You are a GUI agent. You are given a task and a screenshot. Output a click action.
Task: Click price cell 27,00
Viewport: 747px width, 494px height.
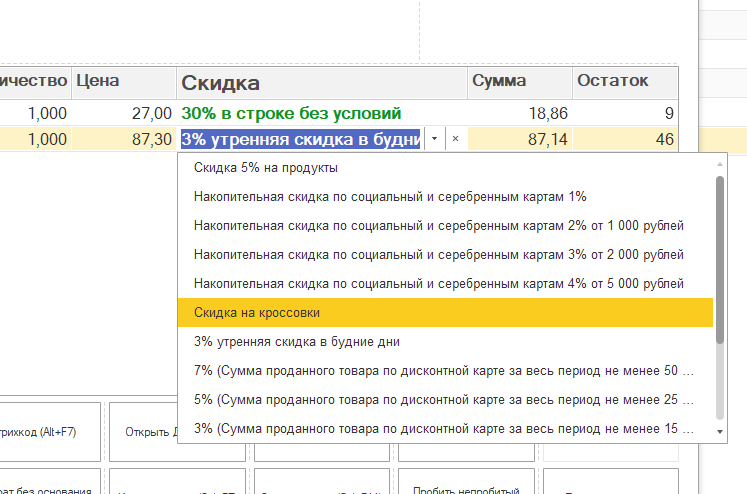tap(124, 113)
